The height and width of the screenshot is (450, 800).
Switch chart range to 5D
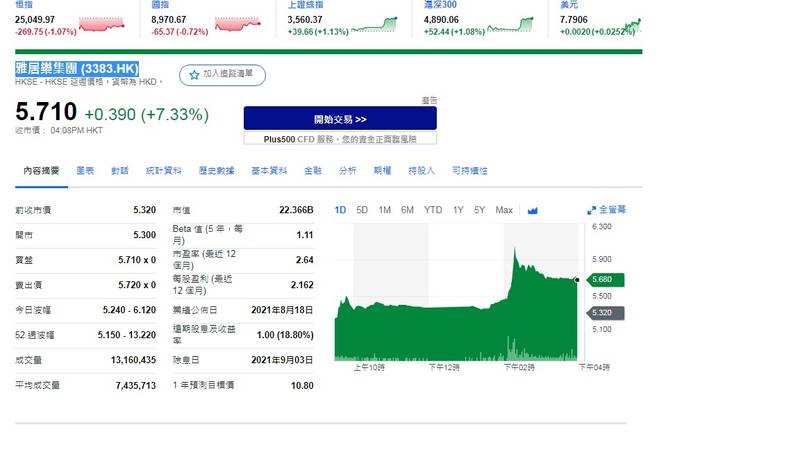click(x=362, y=210)
